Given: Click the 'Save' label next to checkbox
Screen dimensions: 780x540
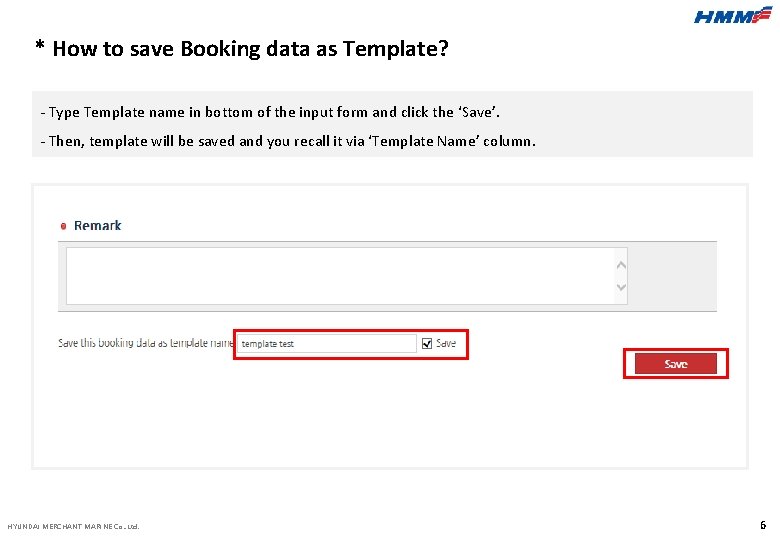Looking at the screenshot, I should pos(446,343).
